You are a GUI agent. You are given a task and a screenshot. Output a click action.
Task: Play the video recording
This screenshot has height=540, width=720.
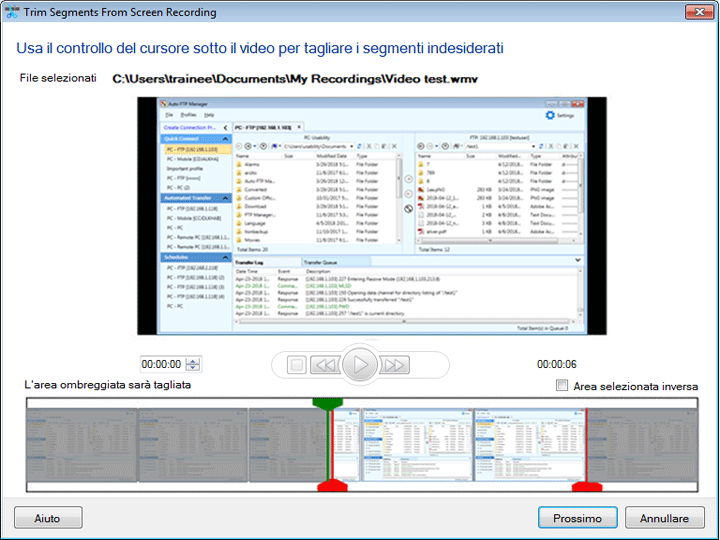[360, 365]
